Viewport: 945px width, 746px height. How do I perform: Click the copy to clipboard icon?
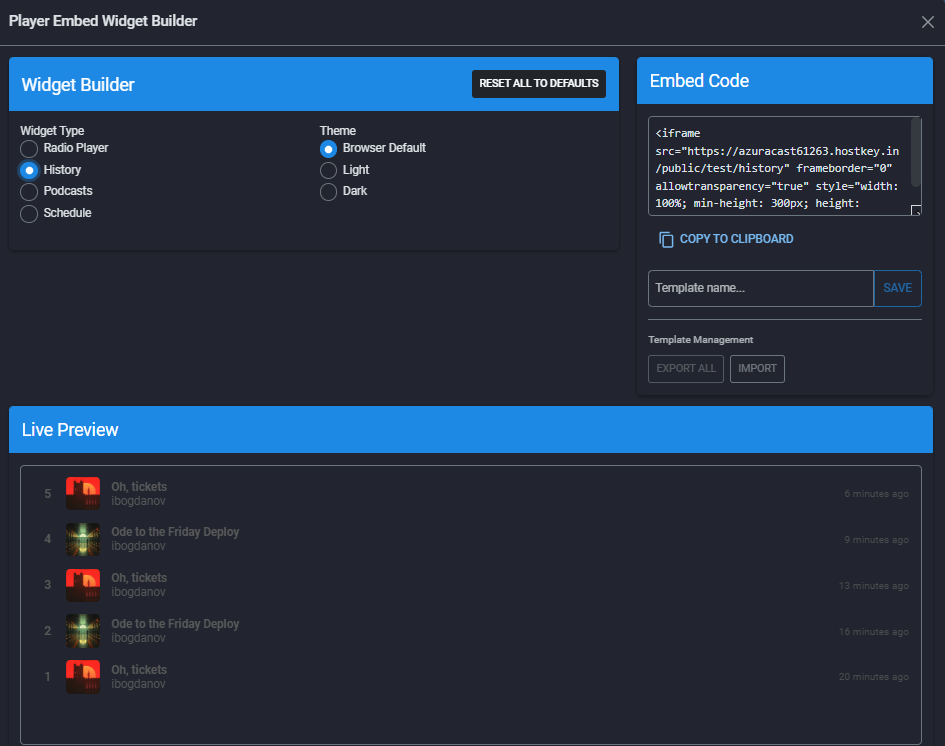[x=666, y=239]
